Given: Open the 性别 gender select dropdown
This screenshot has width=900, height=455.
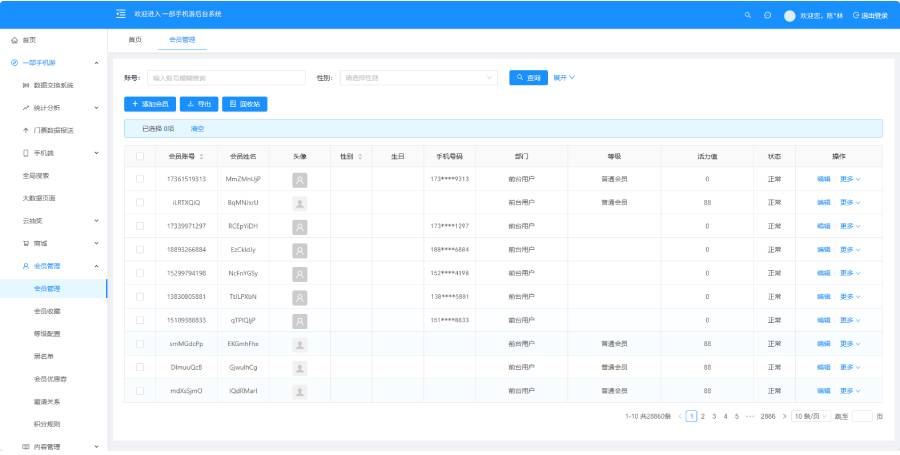Looking at the screenshot, I should pos(418,78).
